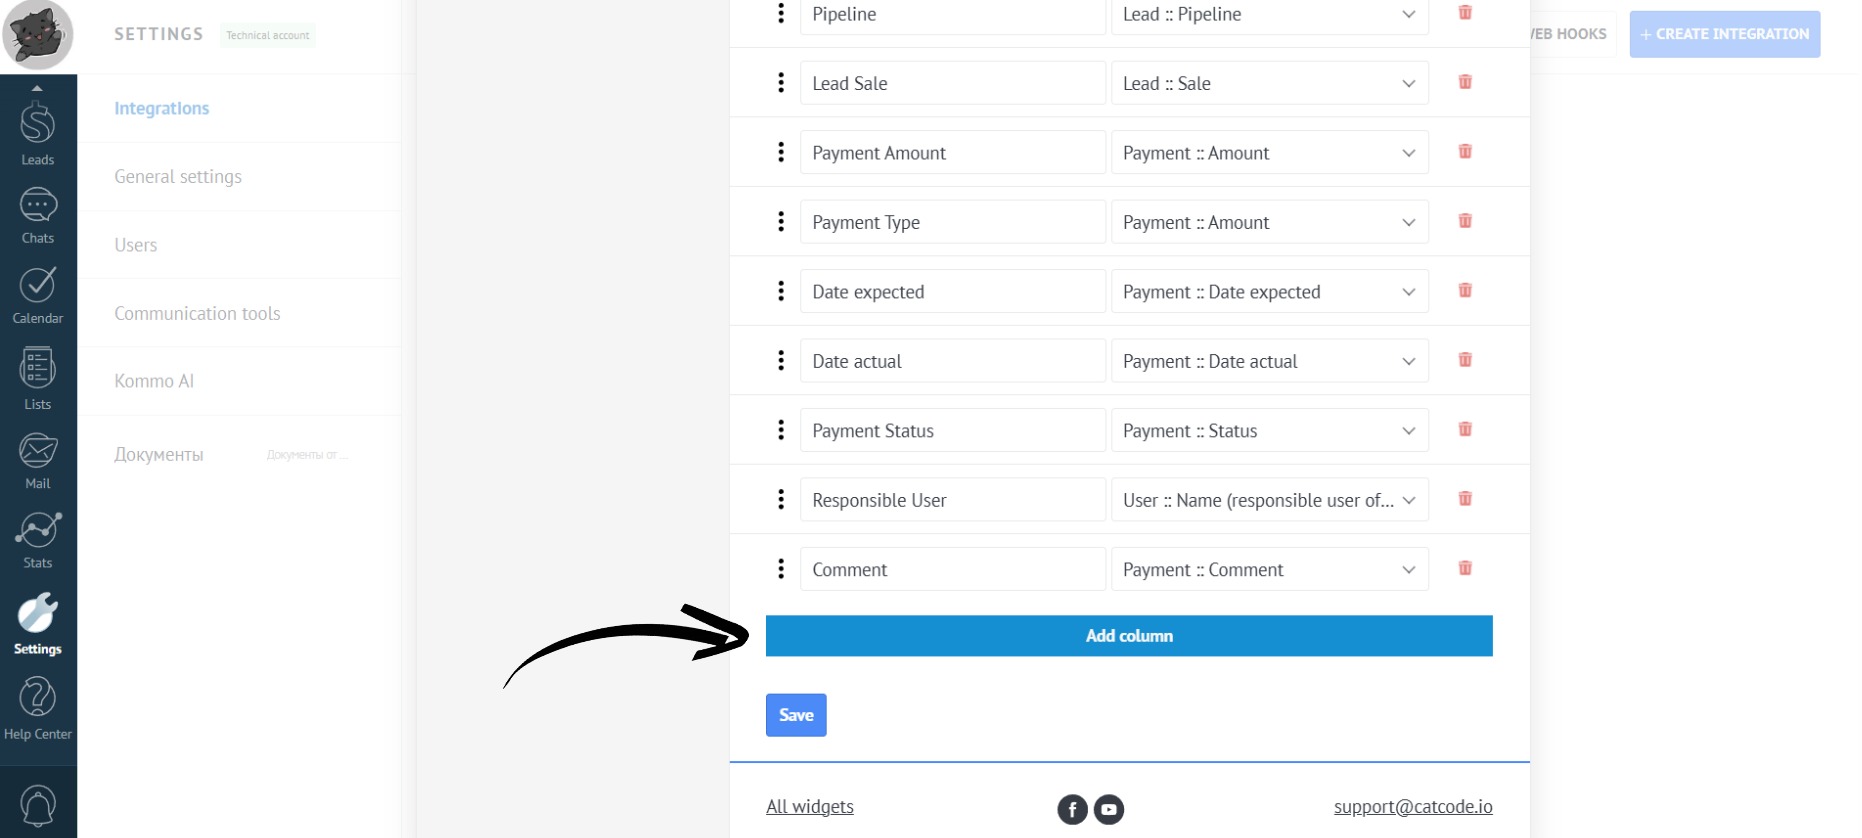Click the Payment Type name field

pos(952,223)
